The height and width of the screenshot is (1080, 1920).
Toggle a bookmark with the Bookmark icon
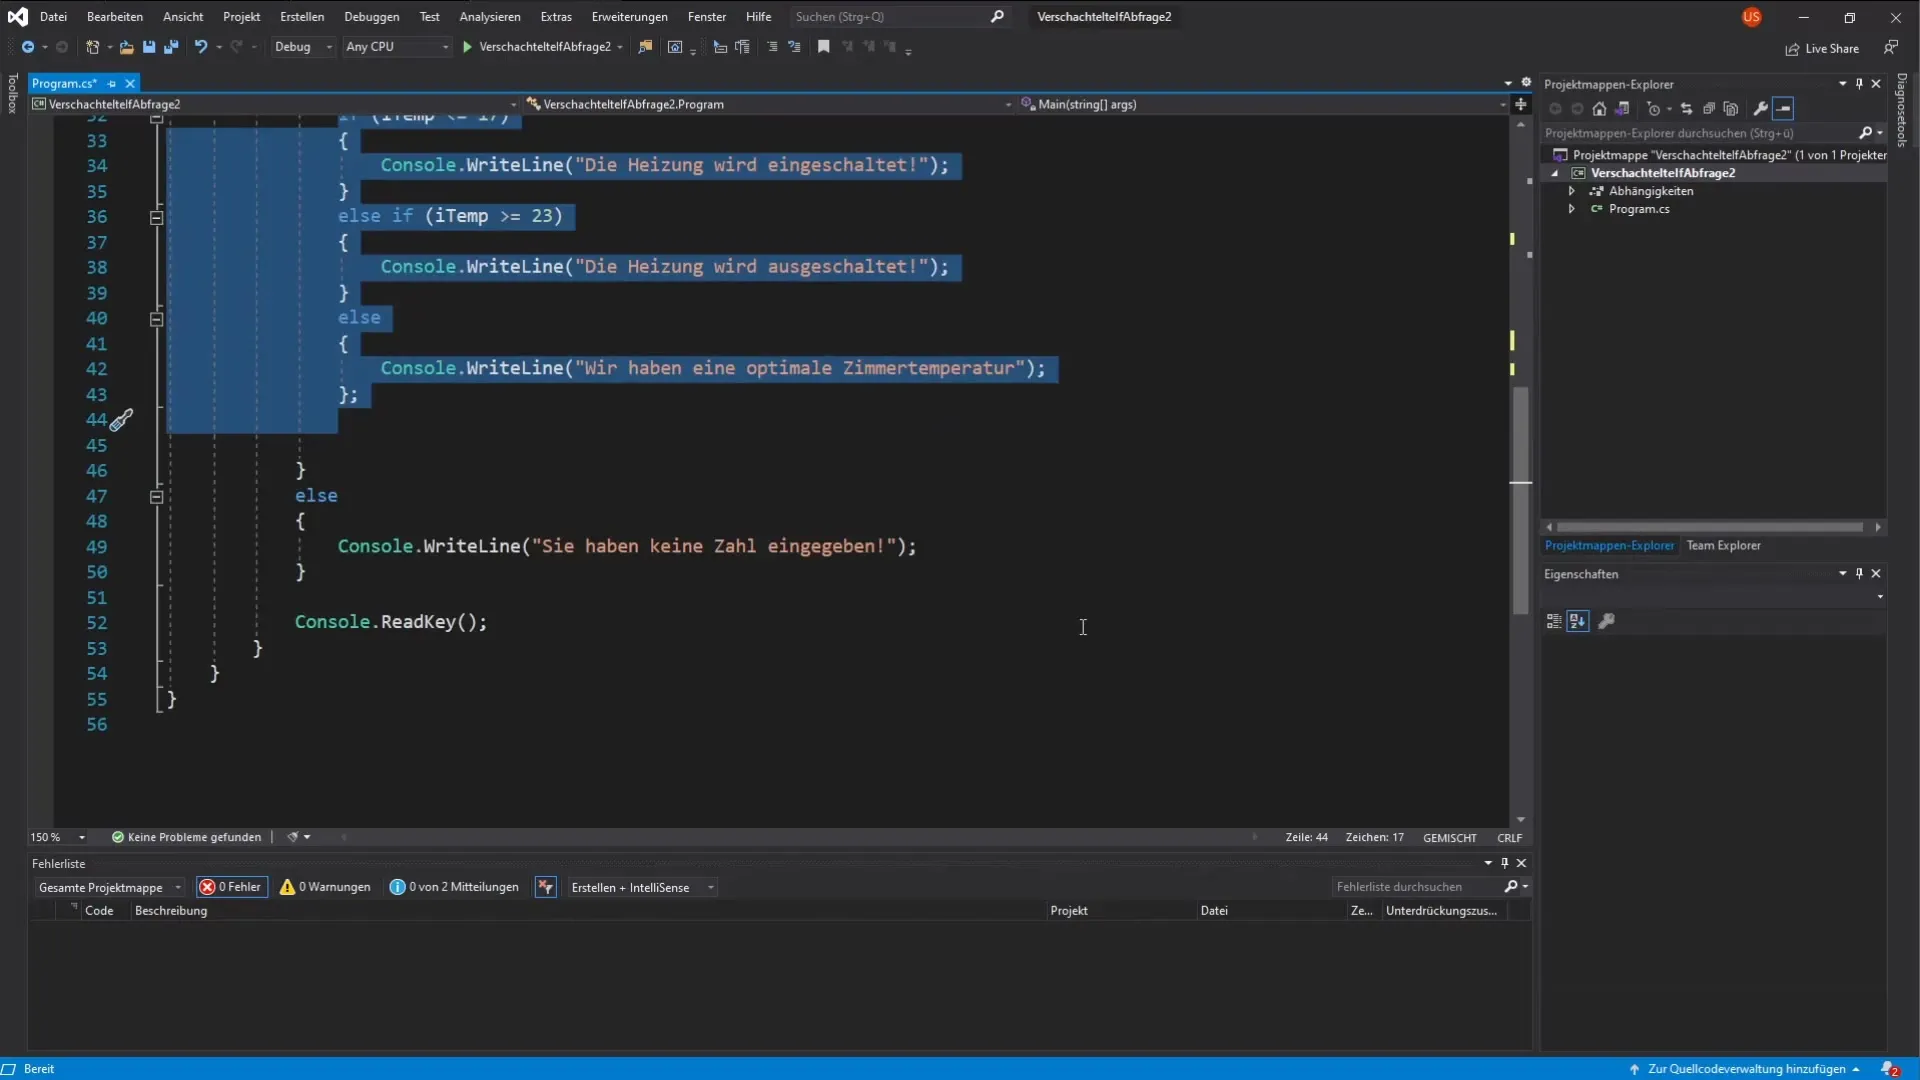824,47
